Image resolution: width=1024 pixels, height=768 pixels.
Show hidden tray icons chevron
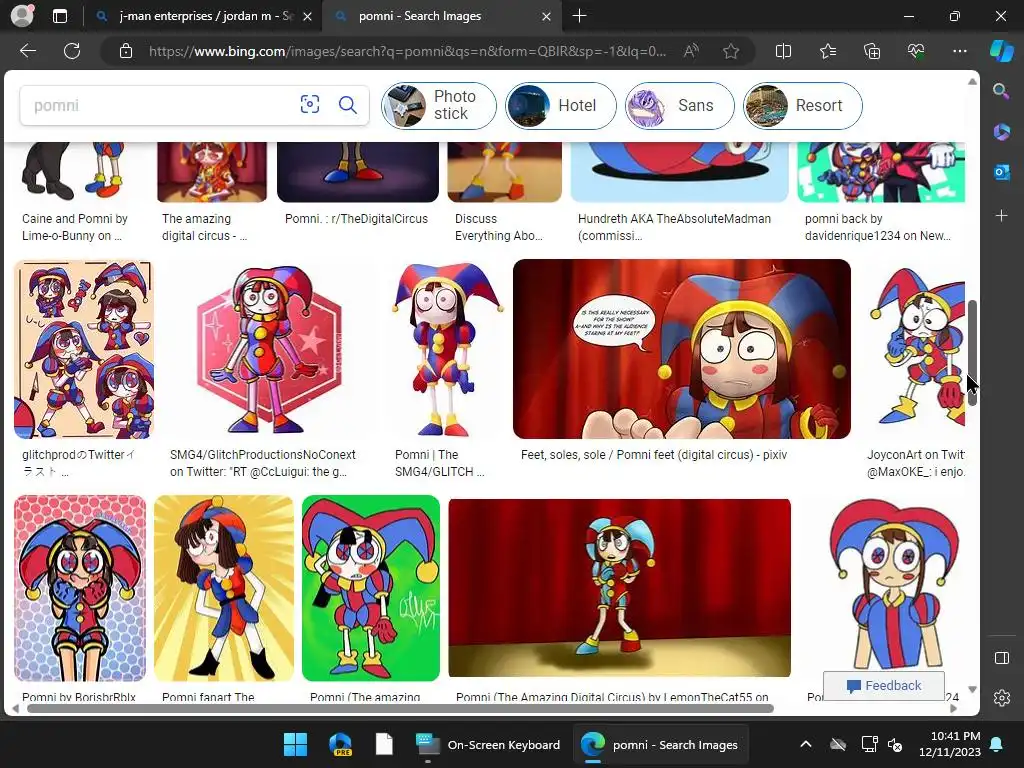[x=806, y=744]
